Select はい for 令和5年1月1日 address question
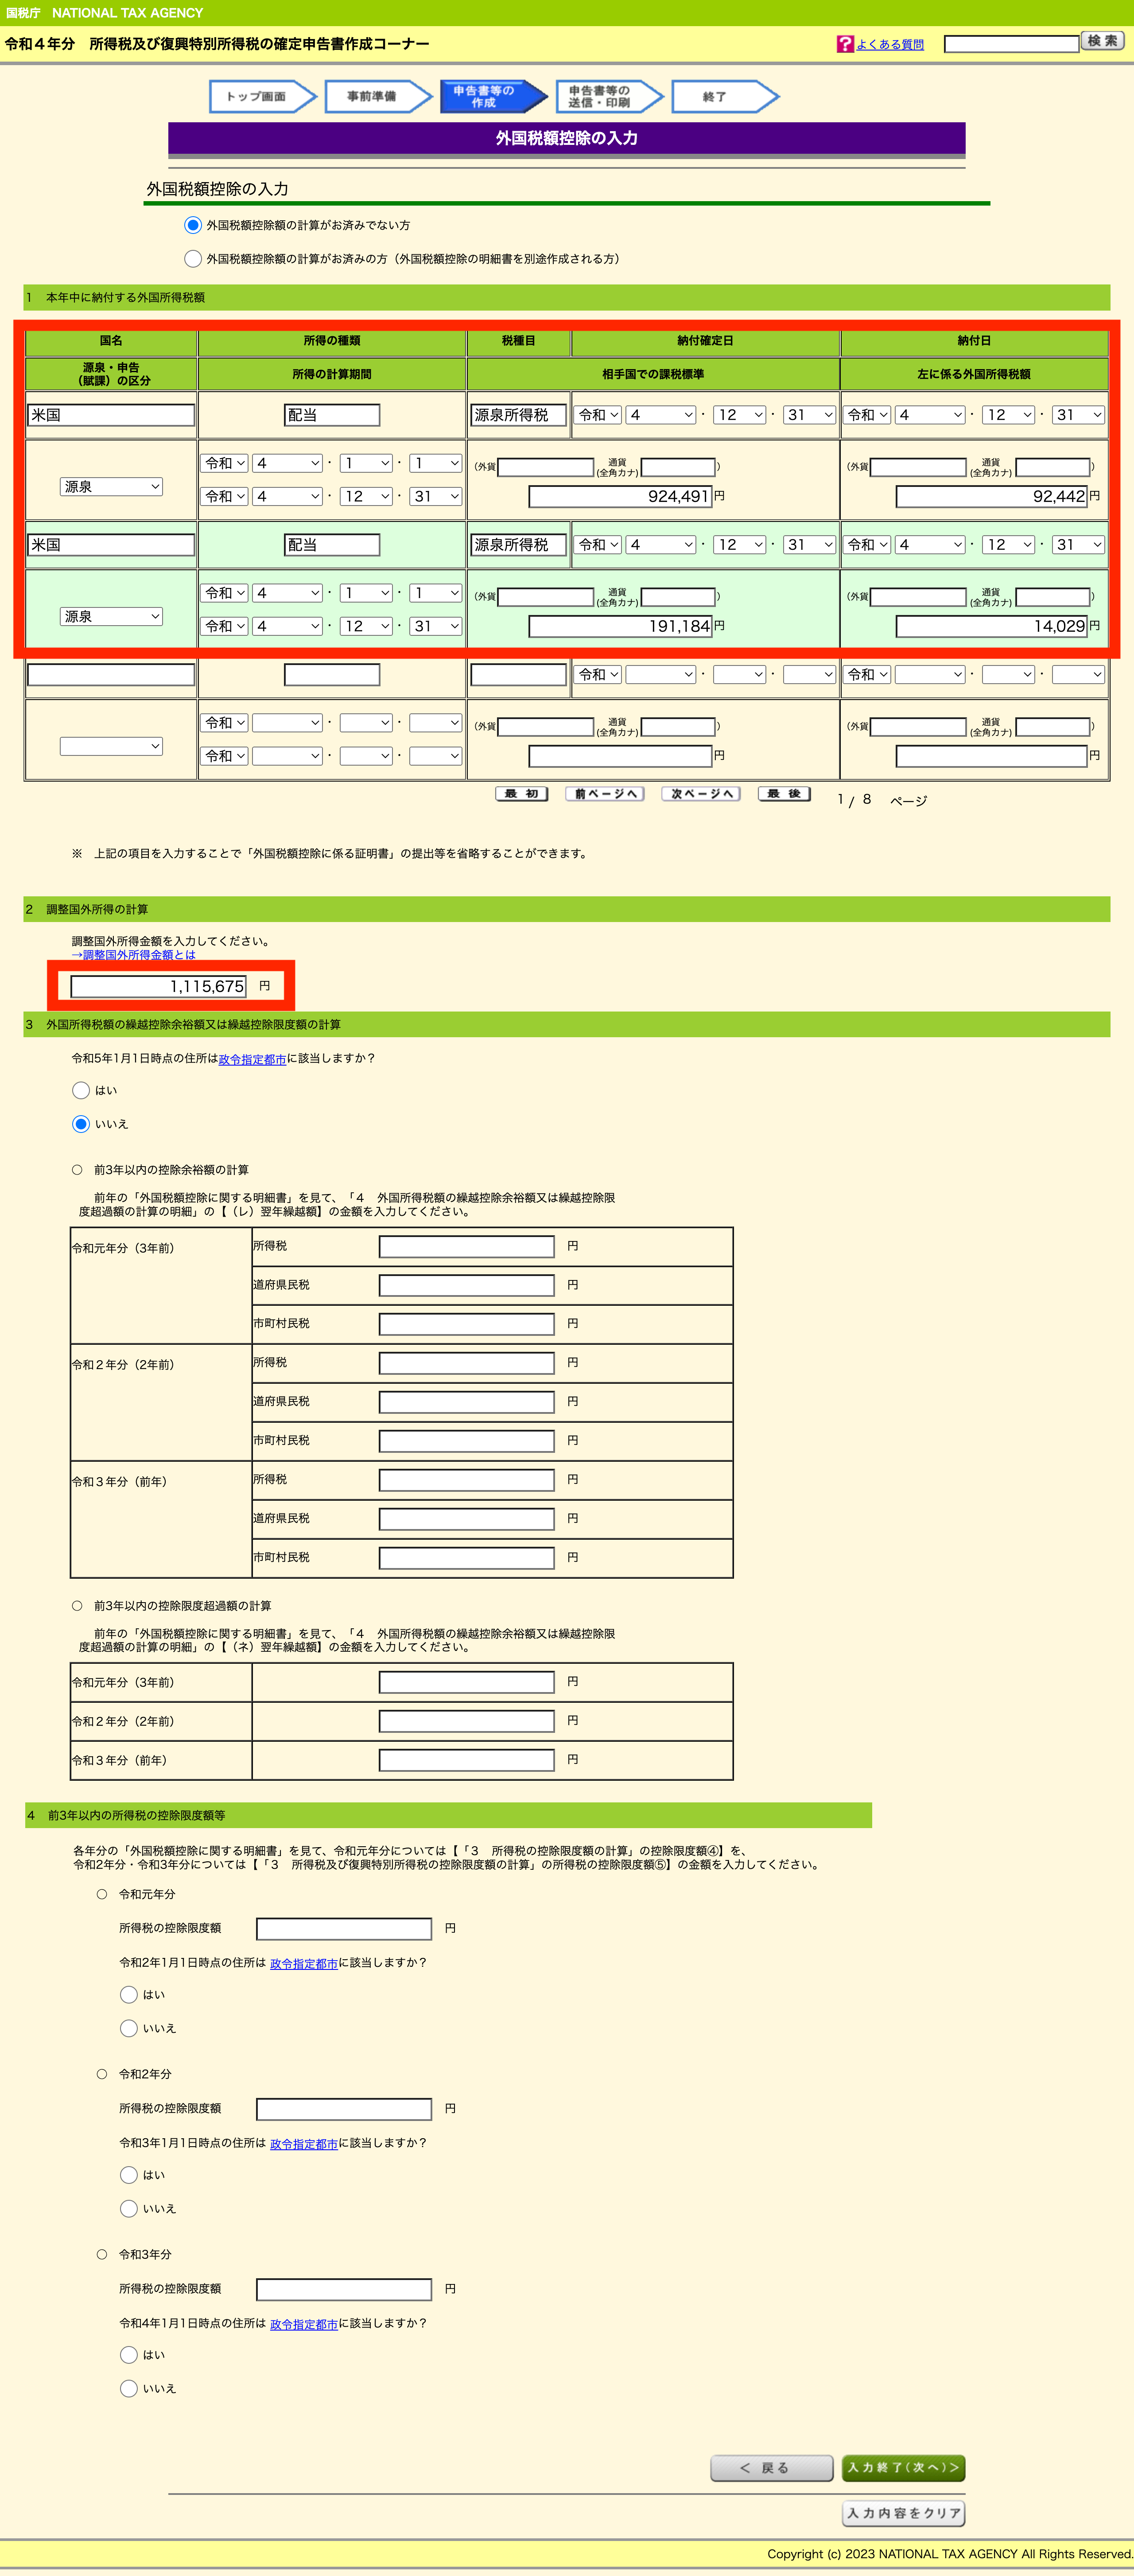 click(81, 1090)
